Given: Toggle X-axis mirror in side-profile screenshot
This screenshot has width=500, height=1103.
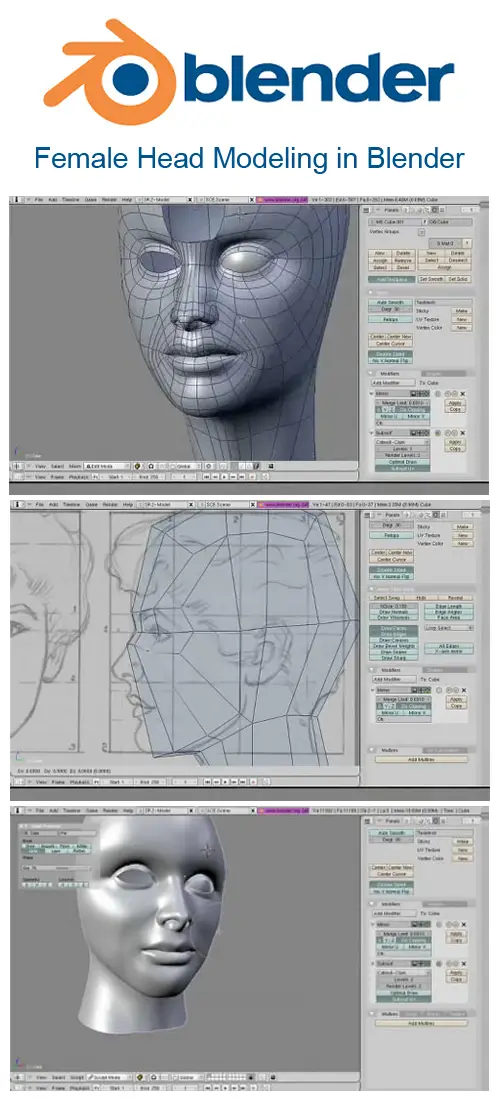Looking at the screenshot, I should (449, 651).
